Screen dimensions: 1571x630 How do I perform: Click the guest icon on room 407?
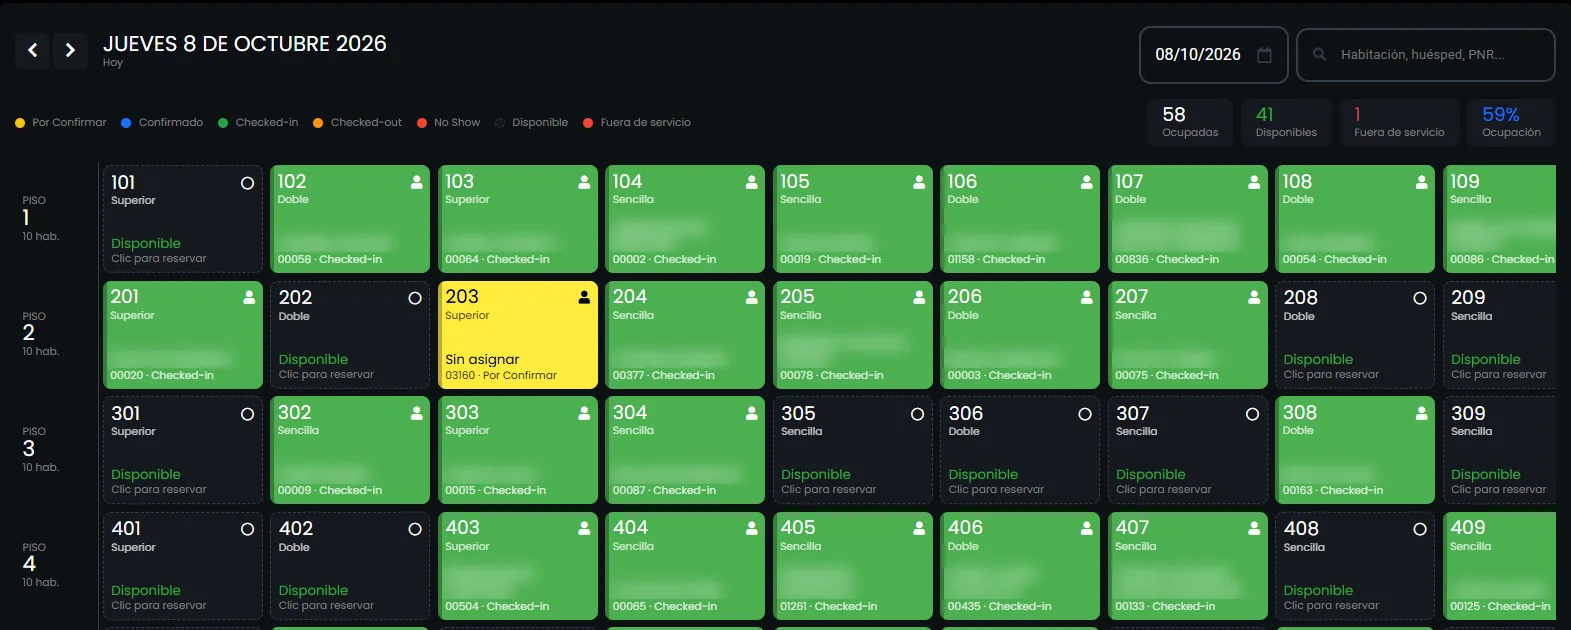pyautogui.click(x=1254, y=529)
